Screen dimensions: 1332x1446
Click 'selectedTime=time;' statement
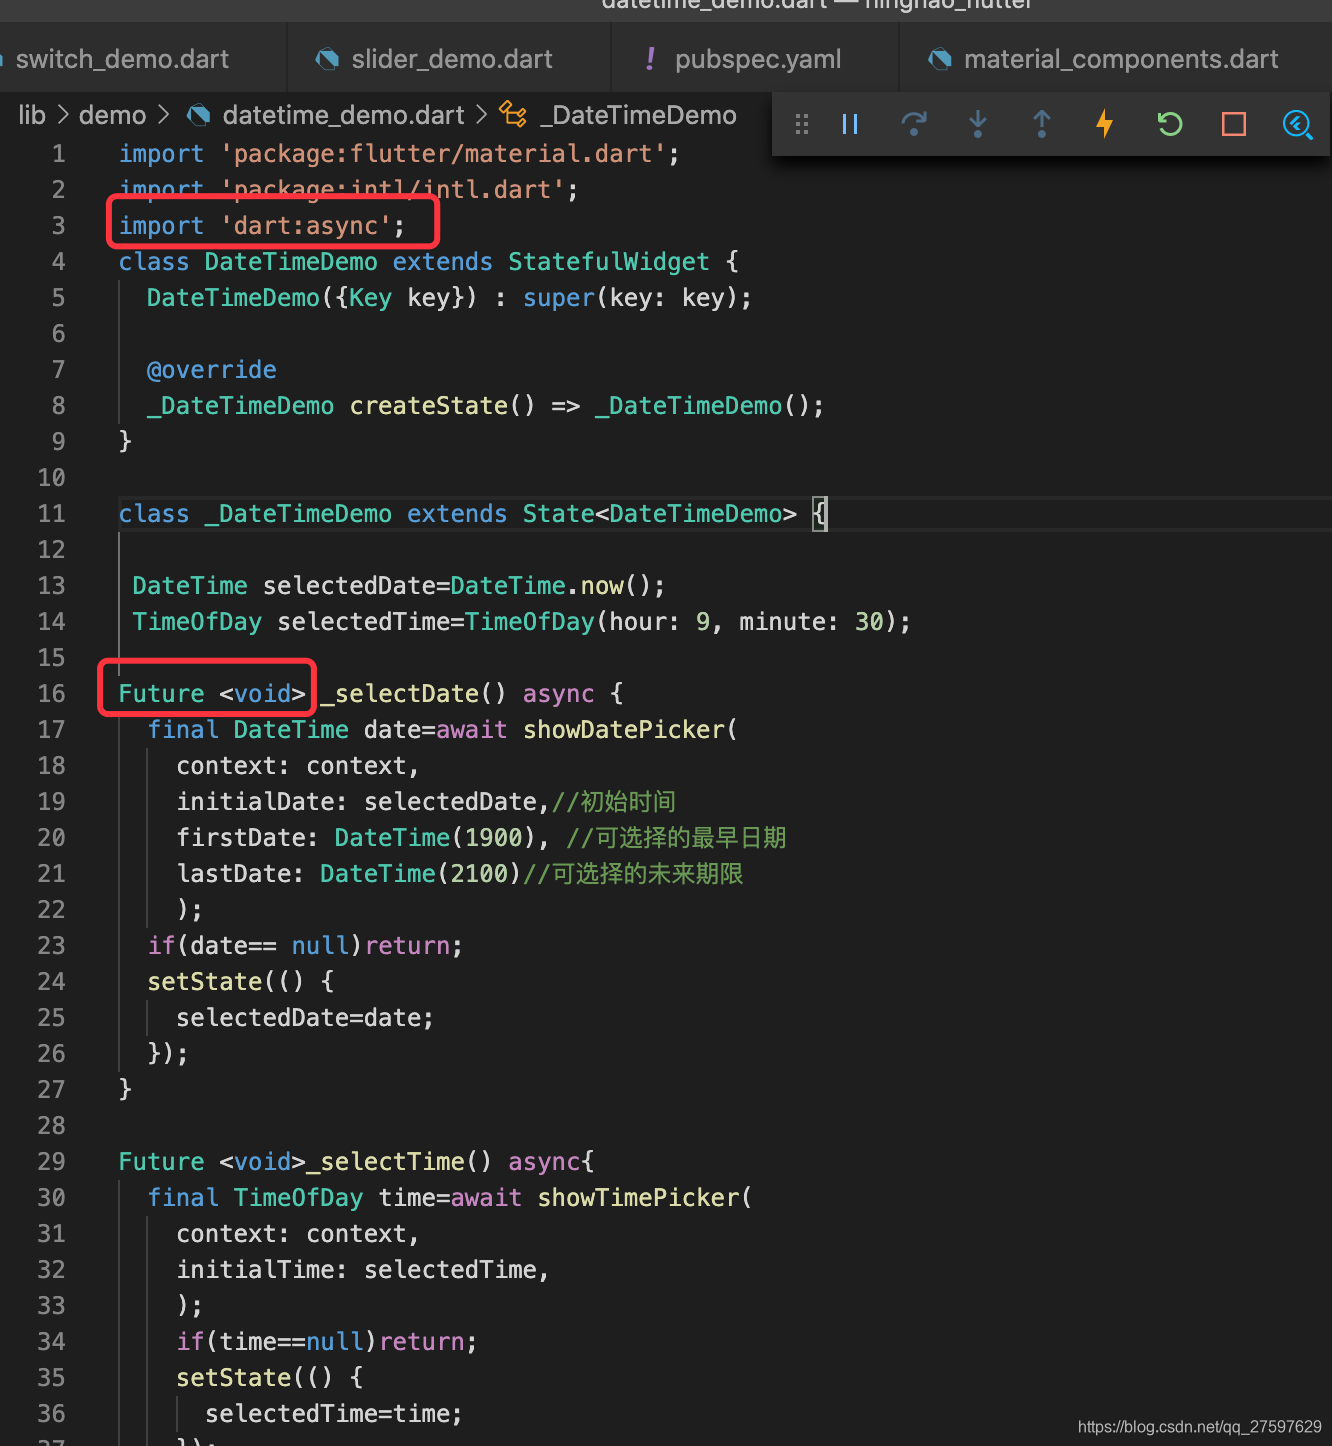pos(334,1414)
